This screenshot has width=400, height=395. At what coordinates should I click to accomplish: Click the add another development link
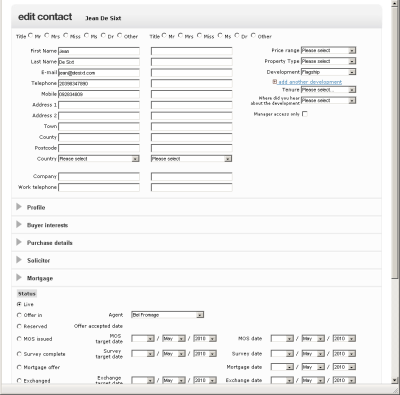coord(310,82)
